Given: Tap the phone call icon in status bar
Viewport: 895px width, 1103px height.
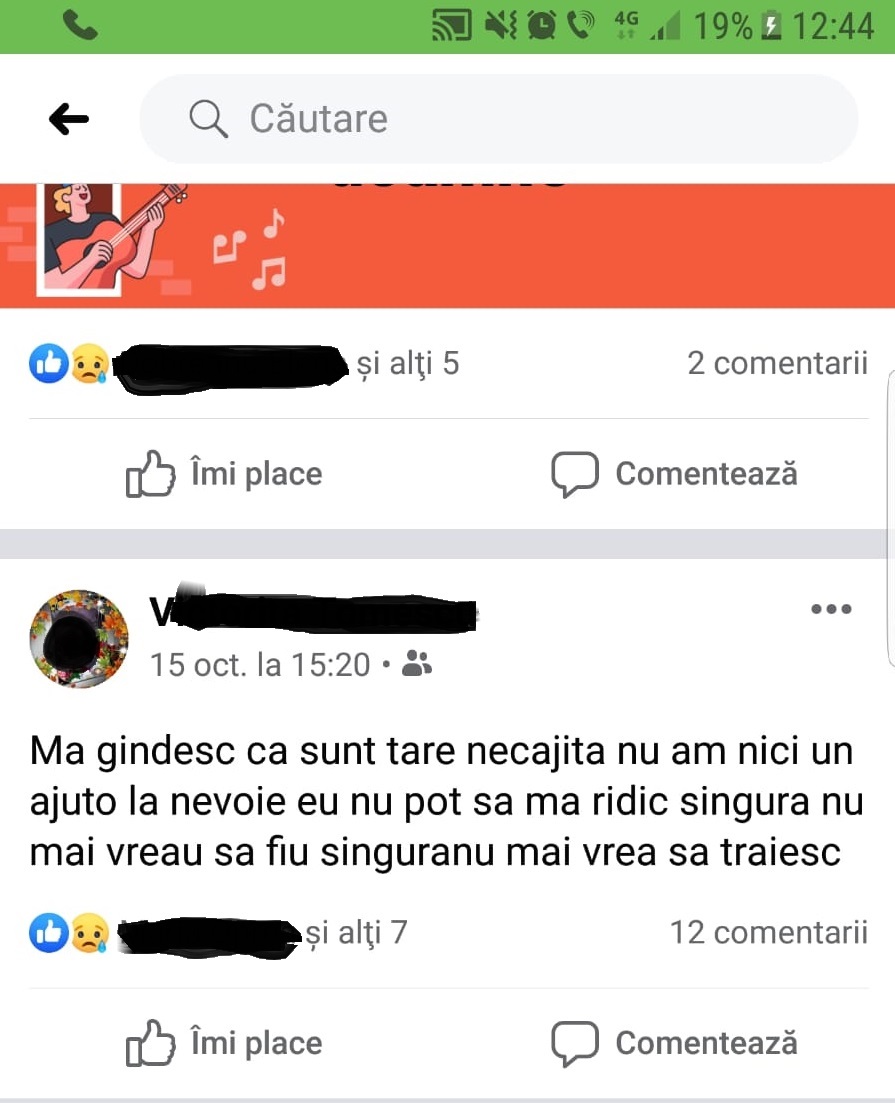Looking at the screenshot, I should [x=80, y=26].
